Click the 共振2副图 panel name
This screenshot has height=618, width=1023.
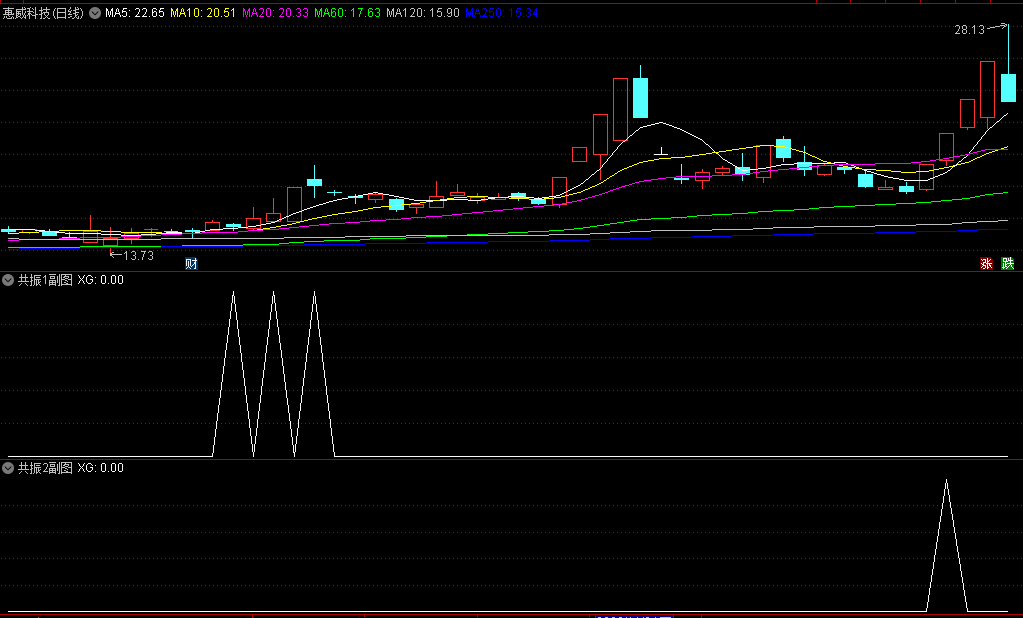(x=45, y=468)
